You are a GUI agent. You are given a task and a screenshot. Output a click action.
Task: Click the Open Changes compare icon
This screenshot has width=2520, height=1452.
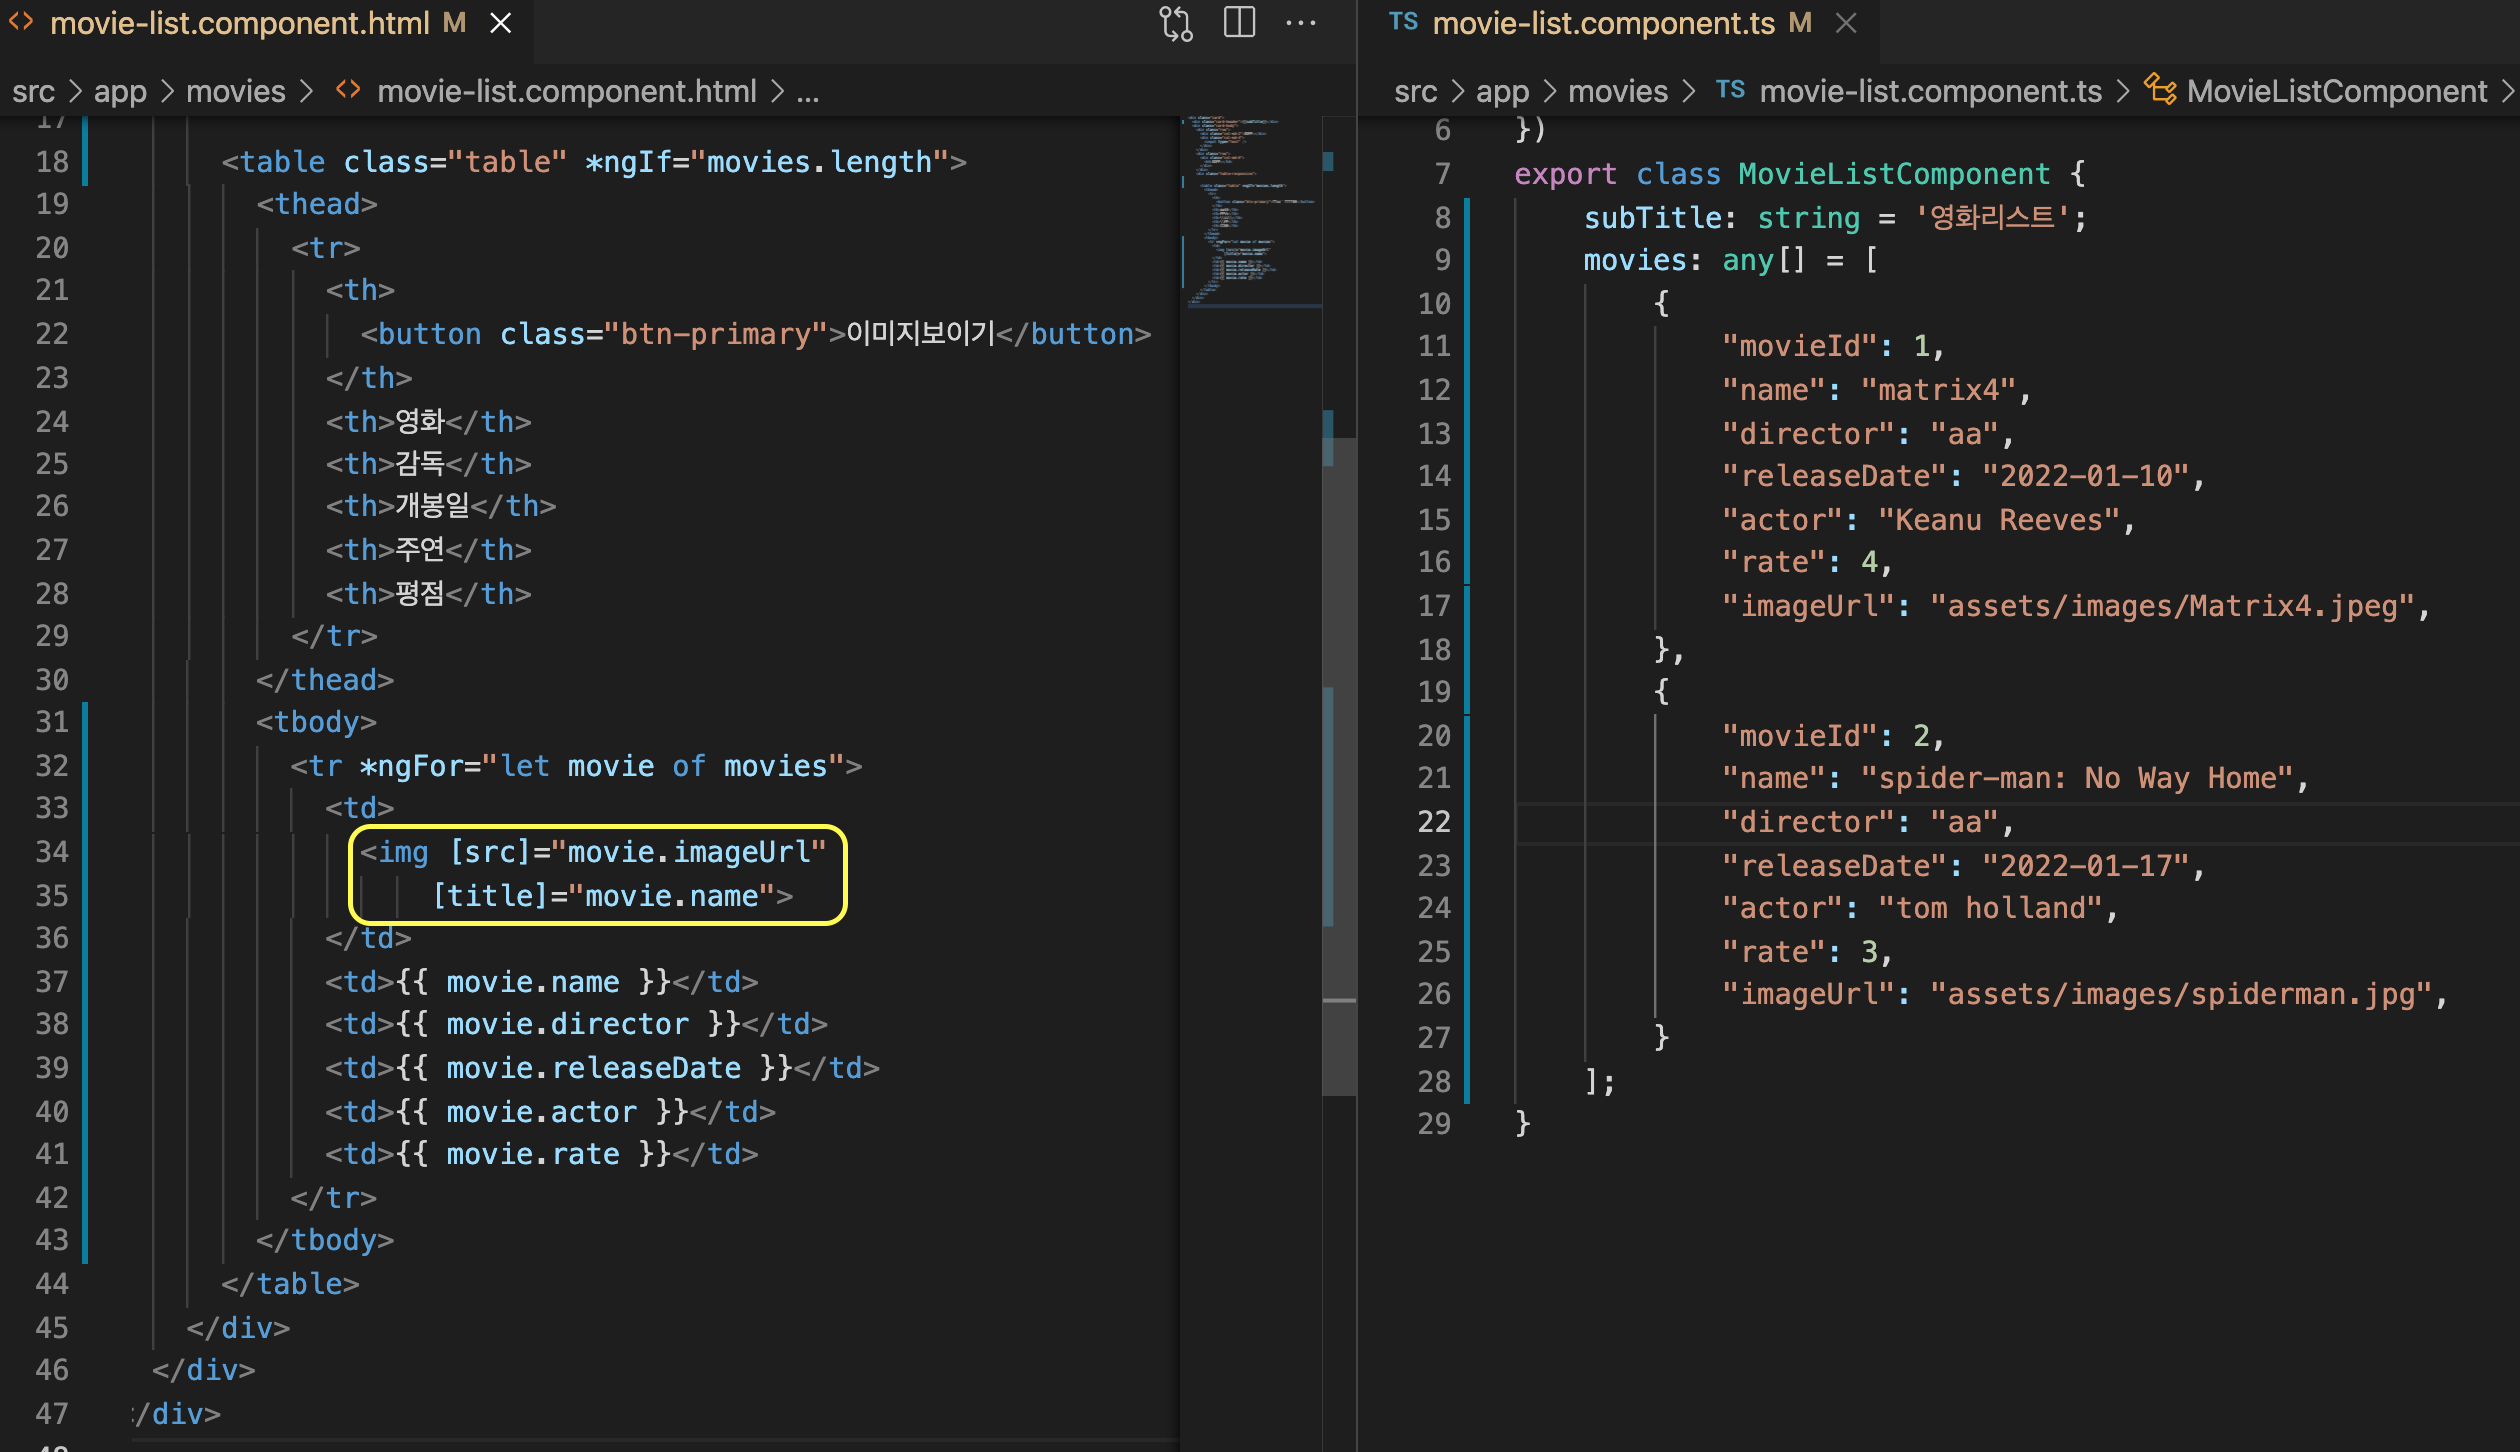(x=1176, y=23)
